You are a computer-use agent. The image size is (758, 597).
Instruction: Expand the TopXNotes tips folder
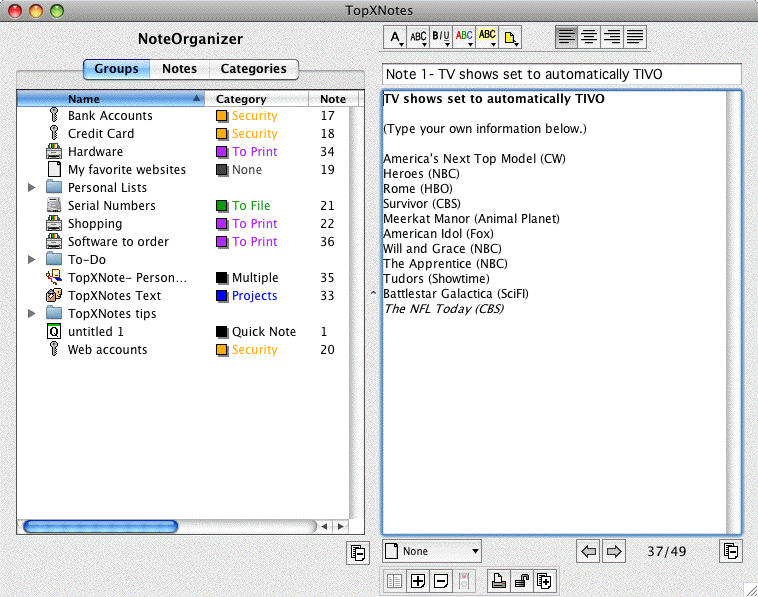tap(32, 314)
